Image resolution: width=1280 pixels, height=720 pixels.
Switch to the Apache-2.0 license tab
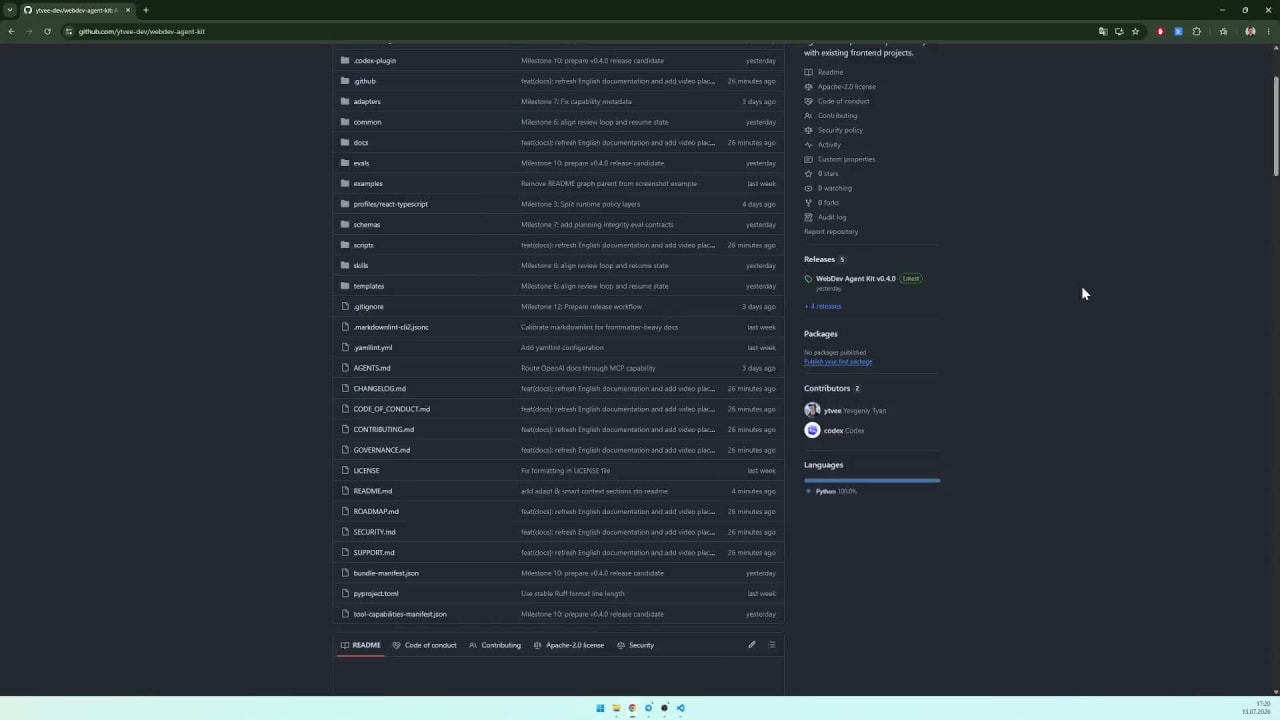(569, 645)
